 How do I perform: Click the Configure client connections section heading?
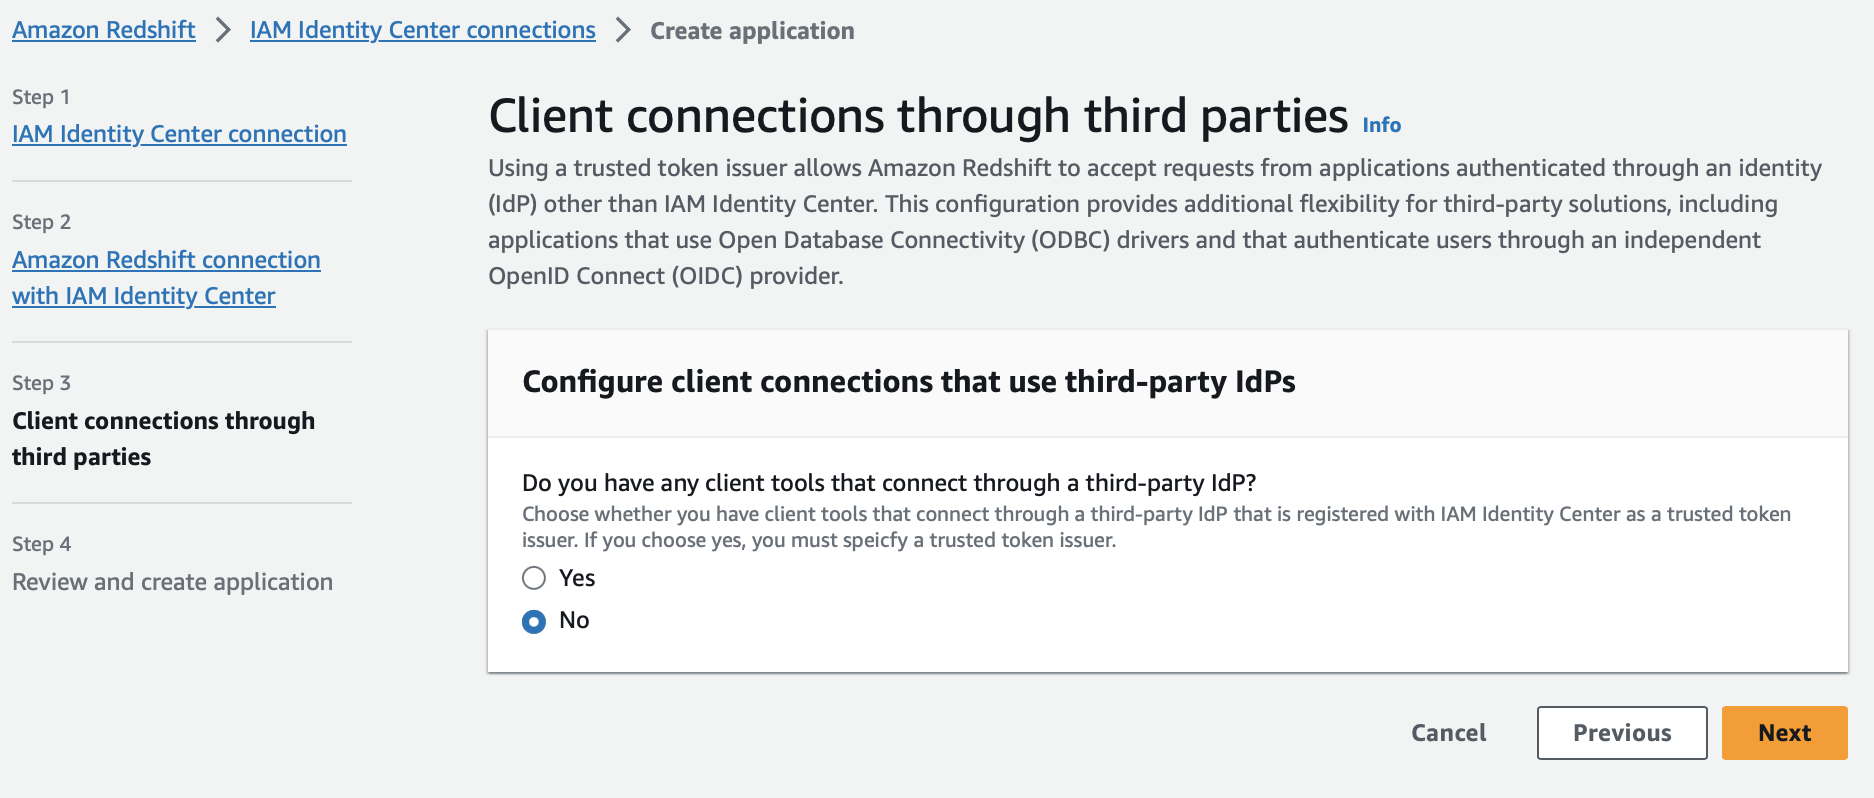[908, 382]
